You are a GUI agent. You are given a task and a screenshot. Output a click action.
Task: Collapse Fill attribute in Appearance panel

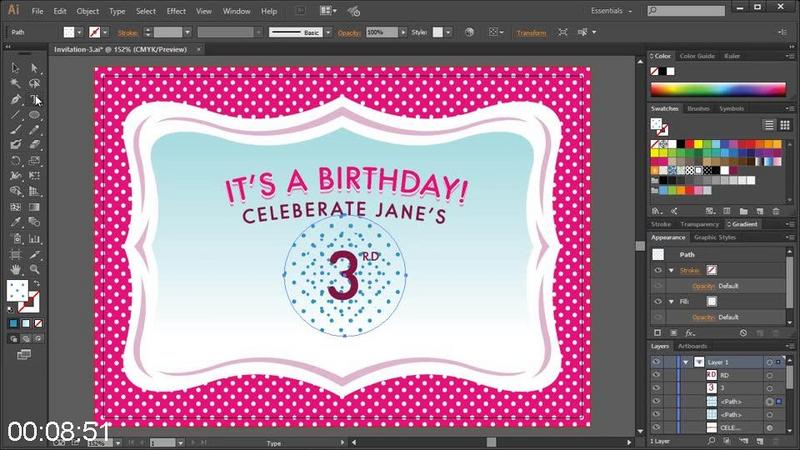tap(671, 302)
